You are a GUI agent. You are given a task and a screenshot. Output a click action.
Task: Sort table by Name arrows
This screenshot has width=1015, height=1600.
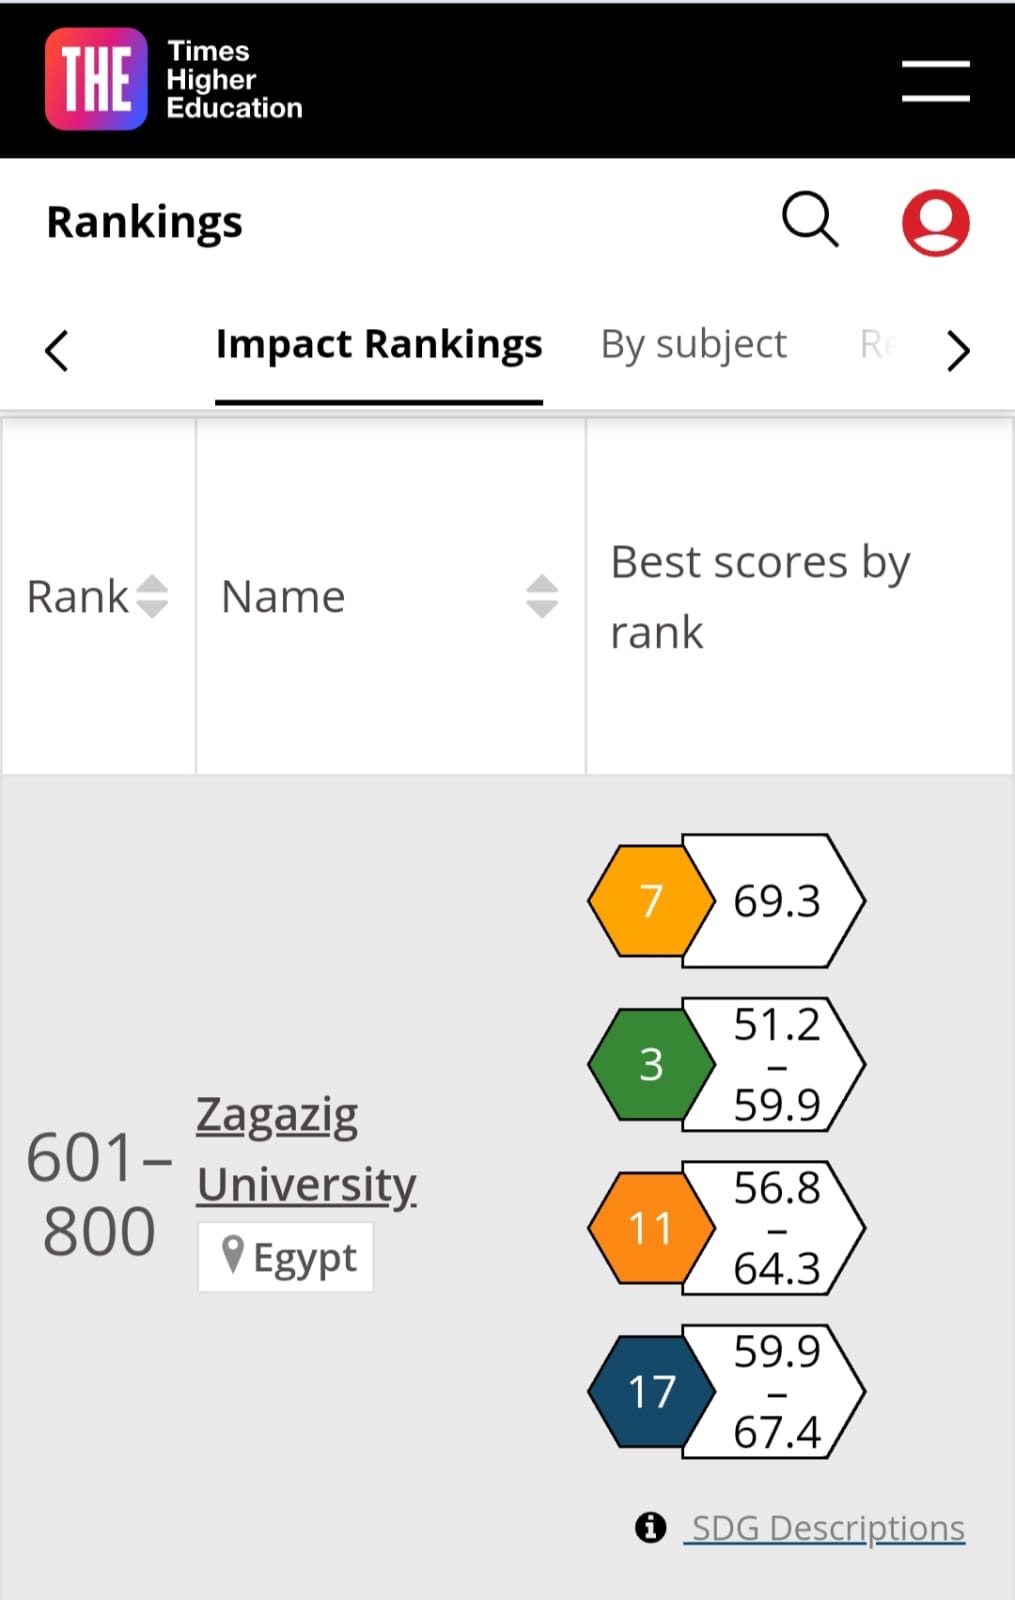(541, 596)
